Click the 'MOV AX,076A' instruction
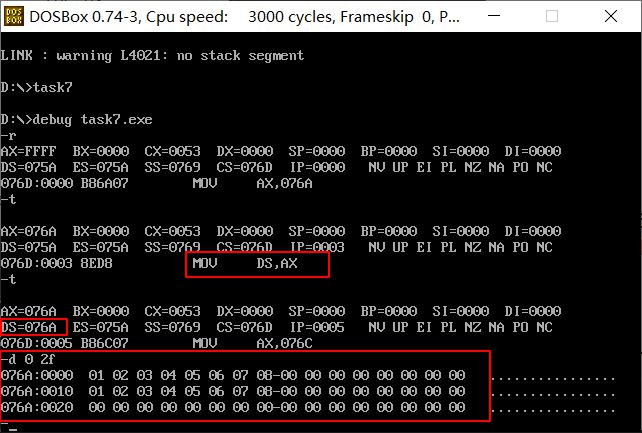The width and height of the screenshot is (642, 433). point(252,183)
